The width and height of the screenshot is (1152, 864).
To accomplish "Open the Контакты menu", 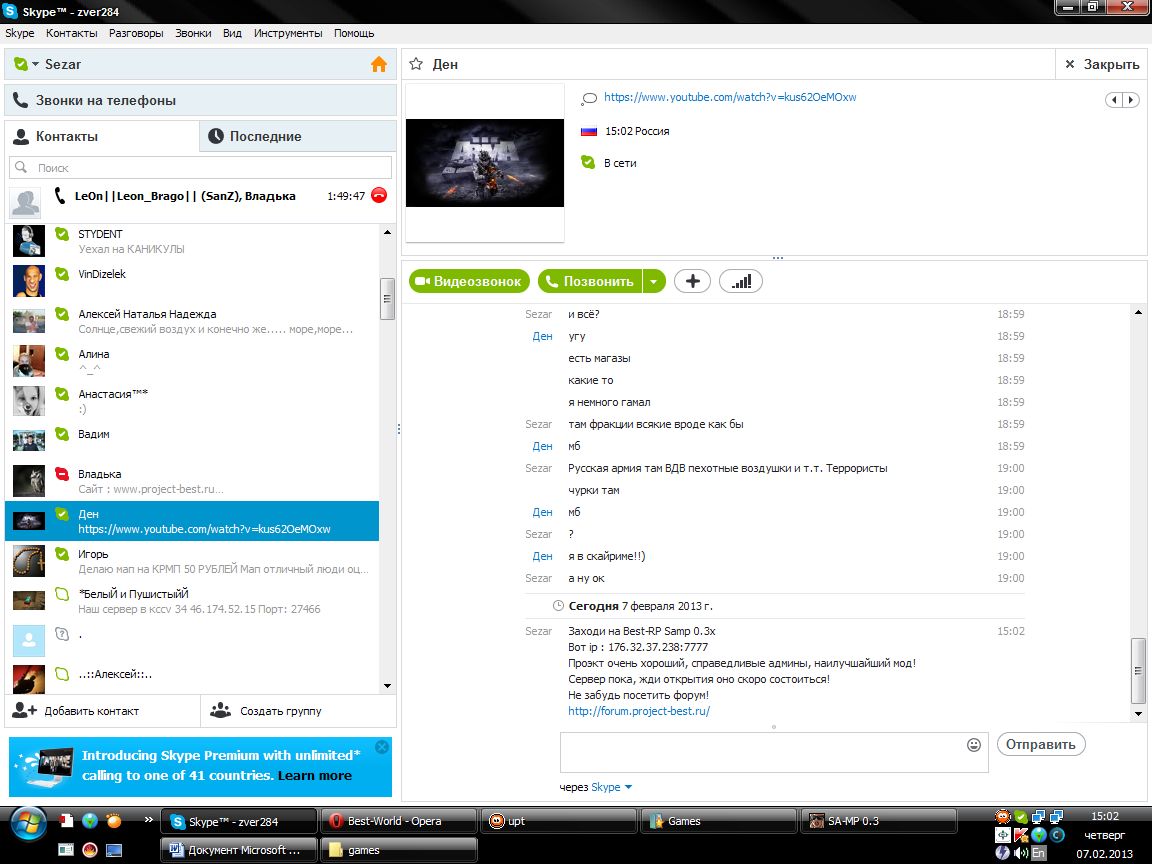I will click(x=71, y=33).
